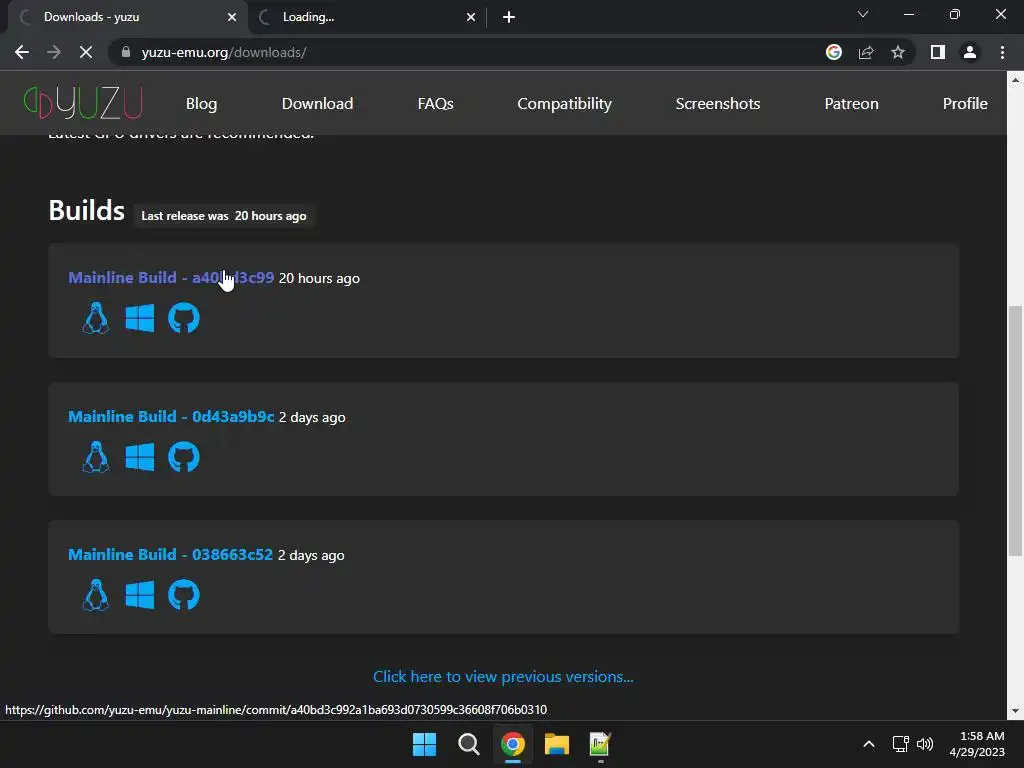Click the '2 days ago' text beside 038663c52
Screen dimensions: 1024x768
pyautogui.click(x=312, y=555)
